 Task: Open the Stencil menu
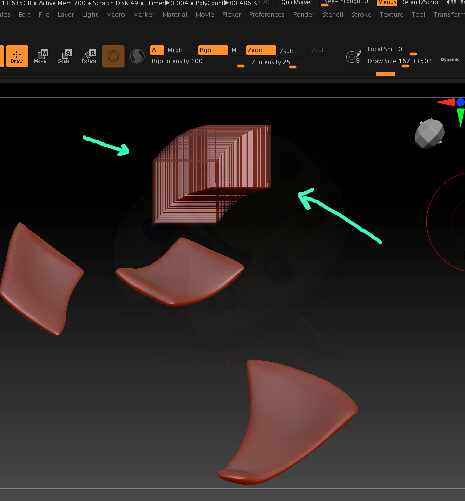click(333, 15)
